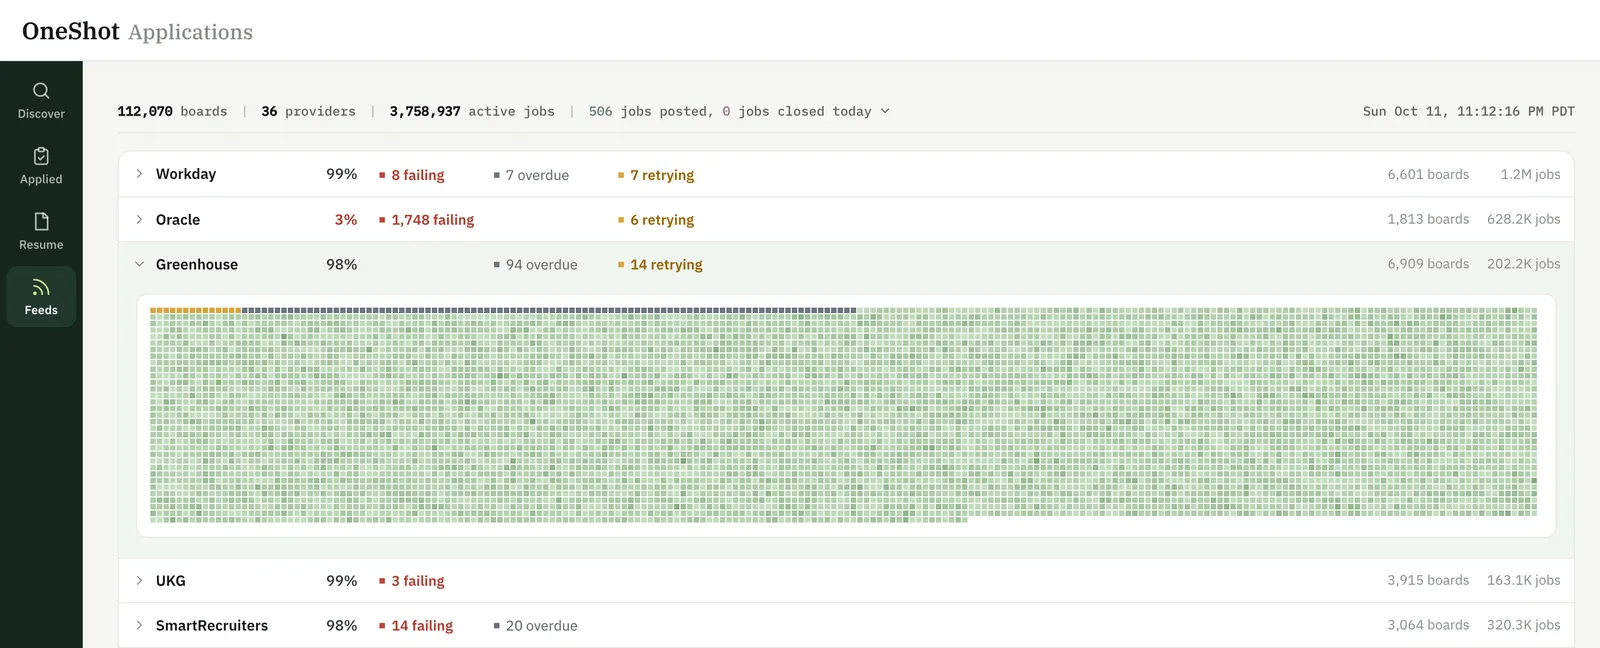Open the jobs posted today dropdown
This screenshot has width=1600, height=648.
(x=739, y=111)
